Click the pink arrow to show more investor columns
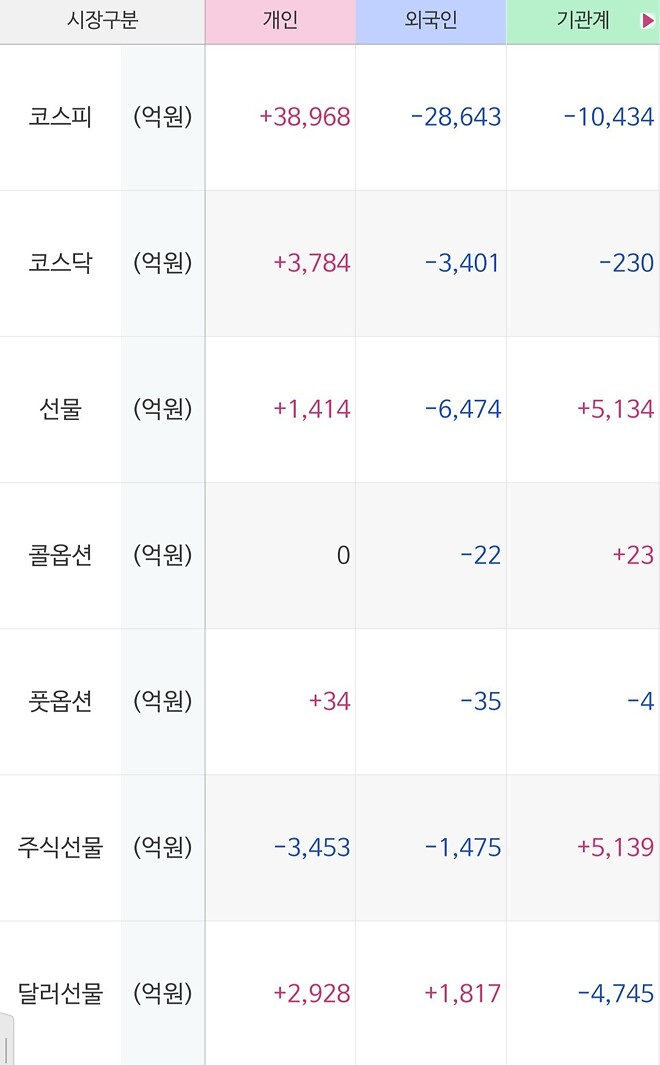This screenshot has height=1065, width=660. point(649,19)
